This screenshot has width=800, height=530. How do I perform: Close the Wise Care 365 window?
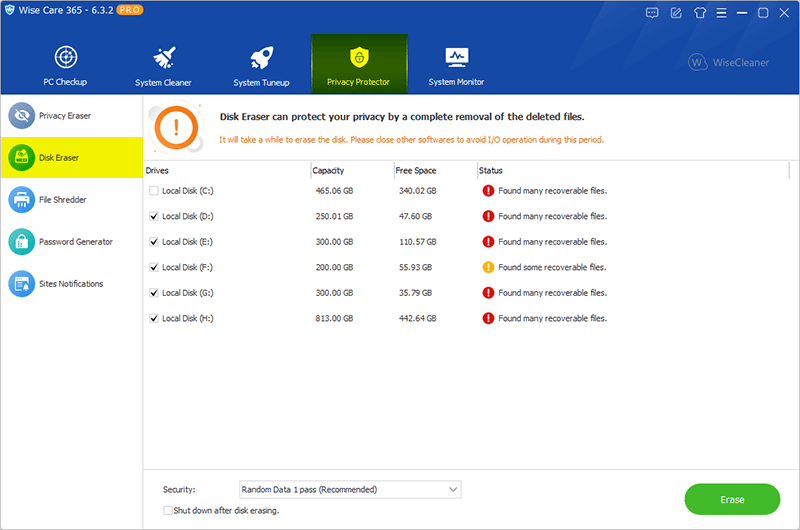[784, 13]
